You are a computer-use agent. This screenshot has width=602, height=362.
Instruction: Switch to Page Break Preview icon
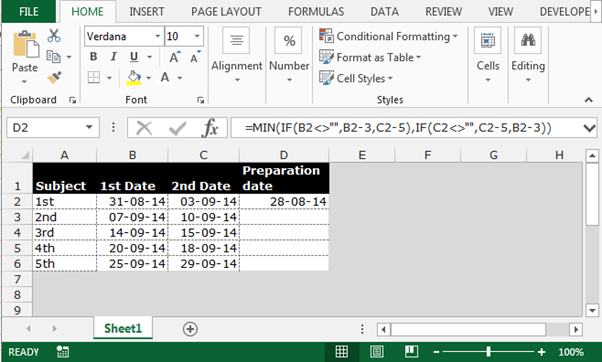[x=411, y=352]
